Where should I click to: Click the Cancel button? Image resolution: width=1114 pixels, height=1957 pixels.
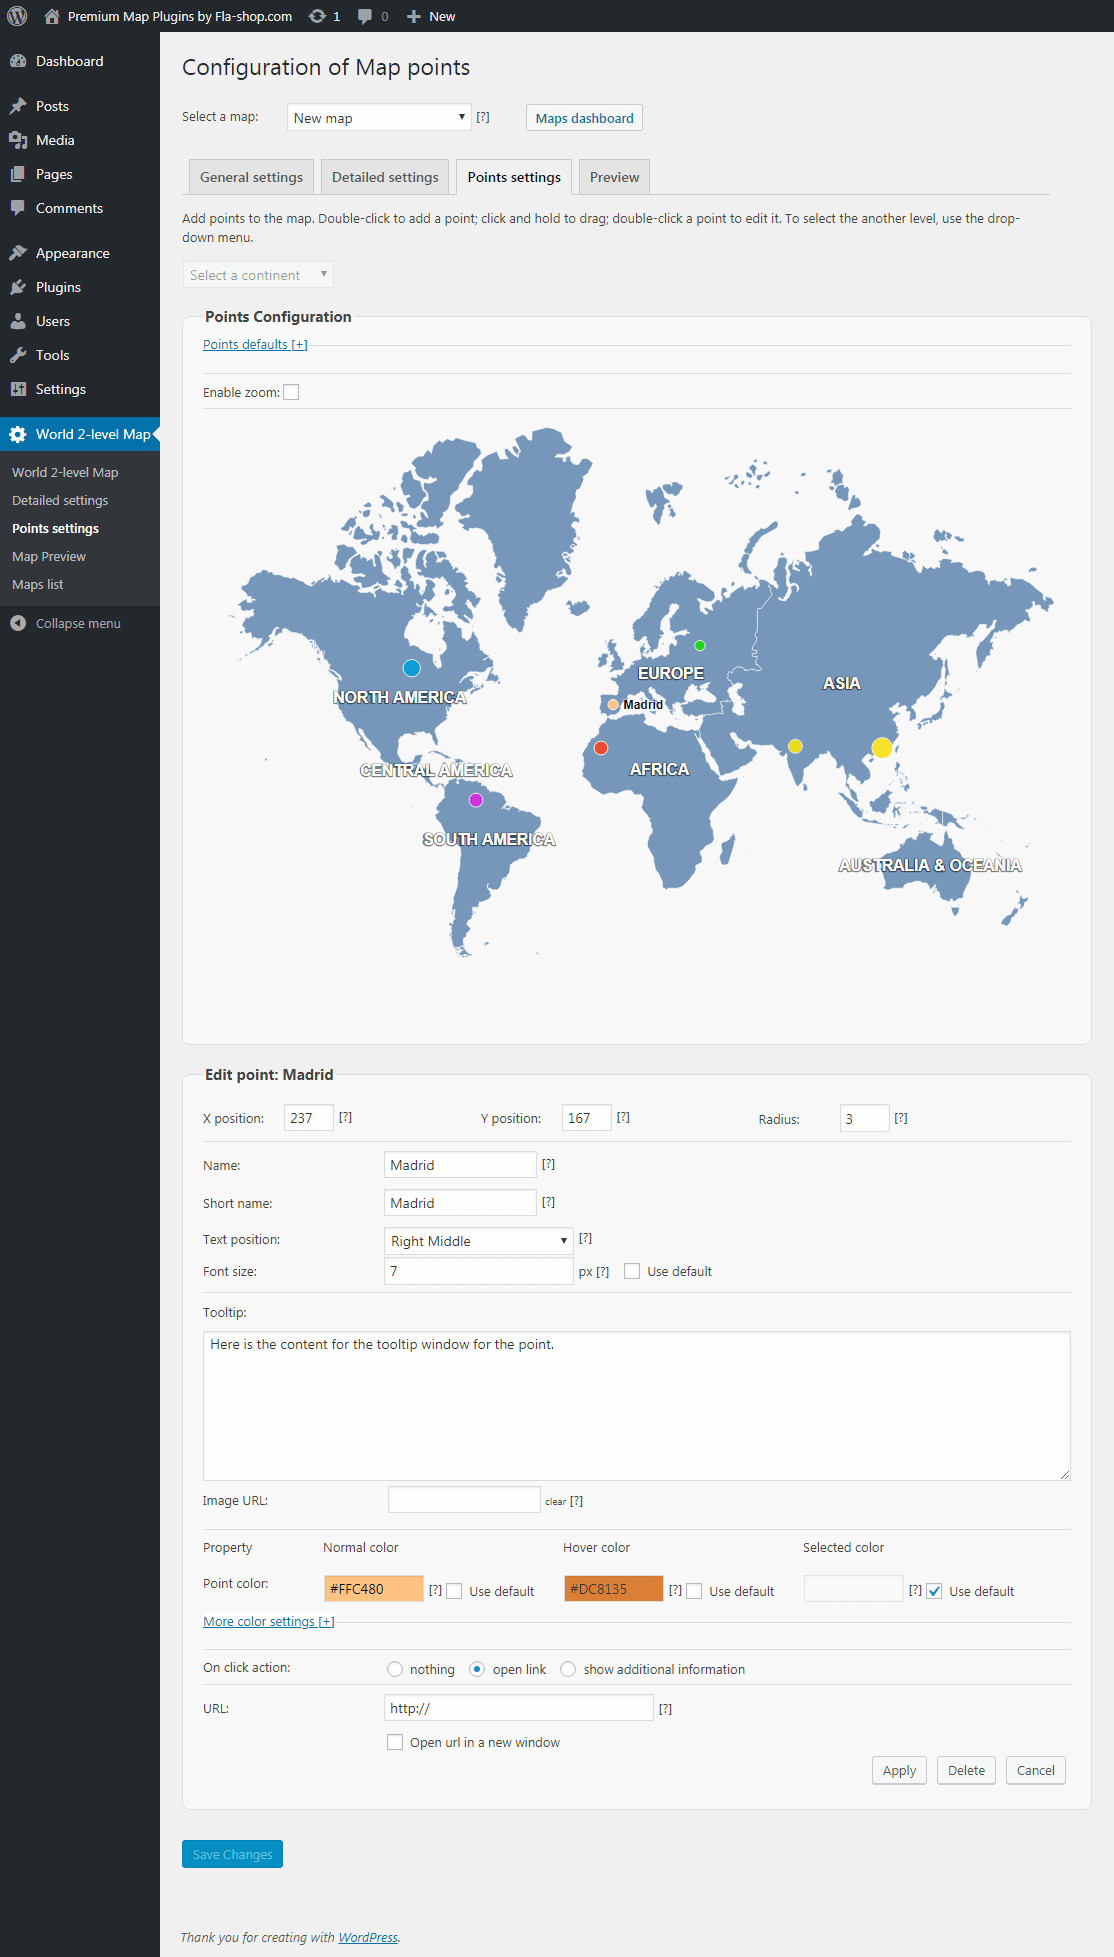[1035, 1770]
